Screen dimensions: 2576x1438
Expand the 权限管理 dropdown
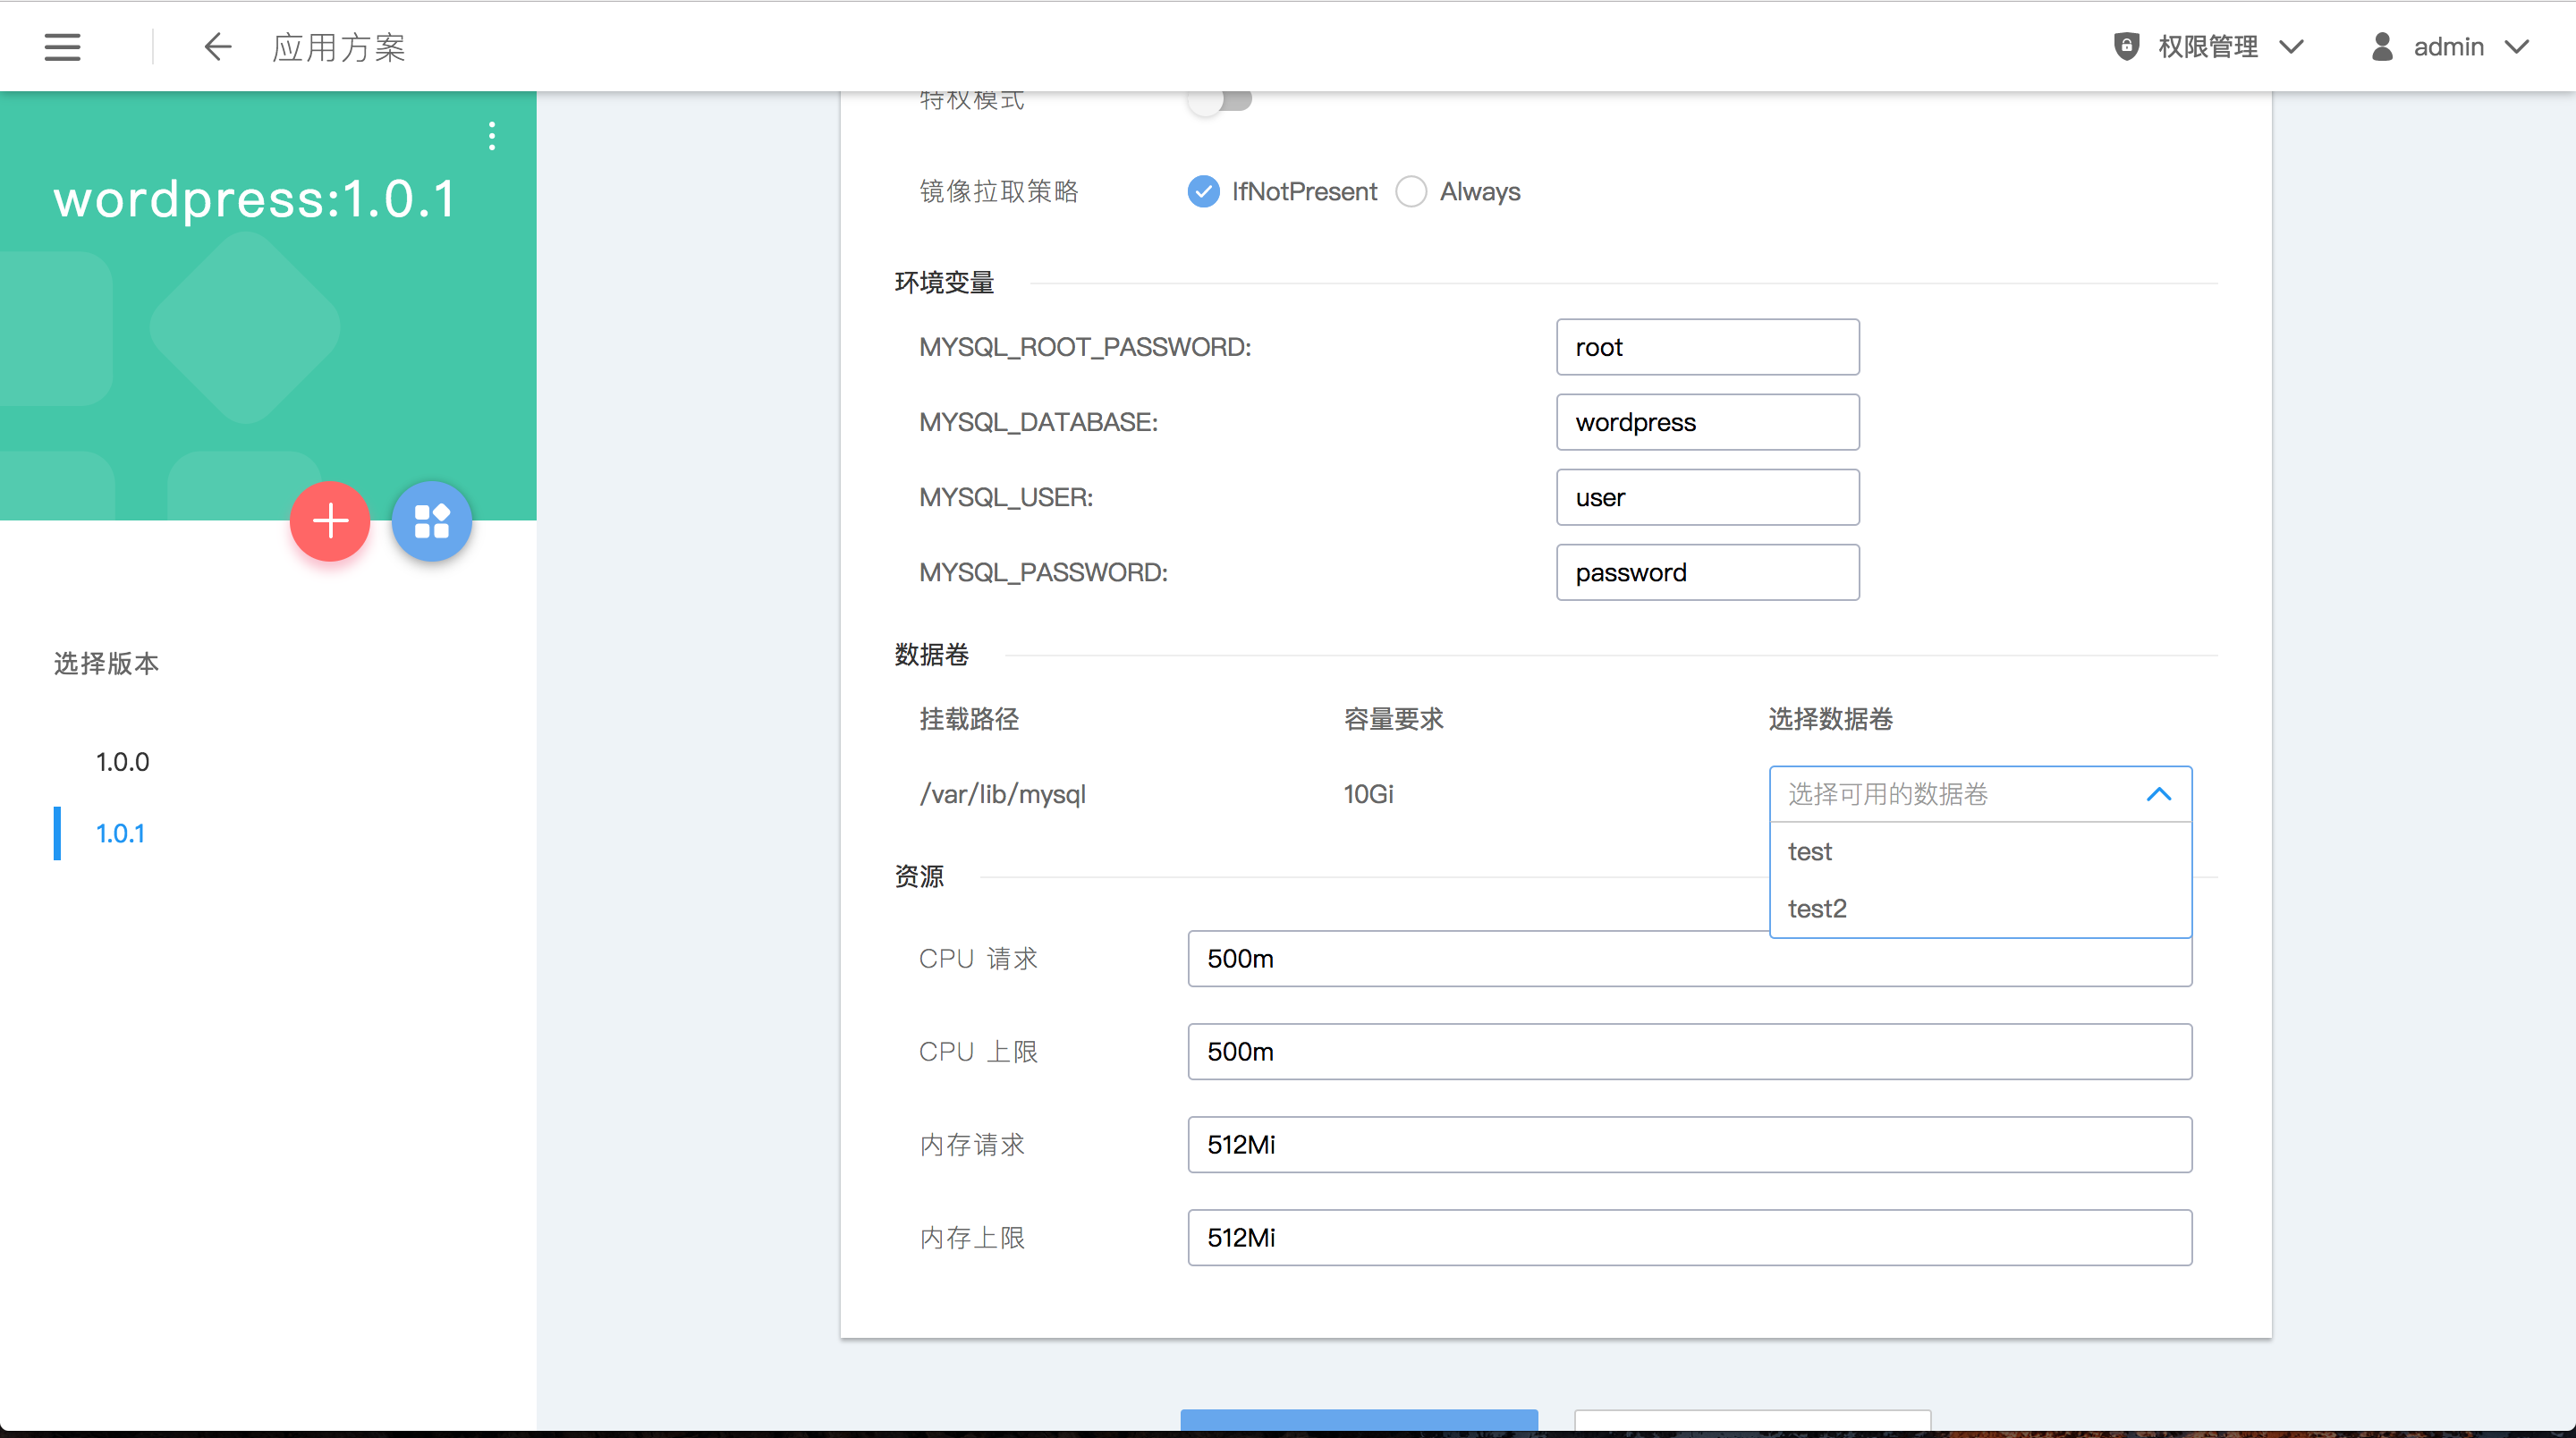pos(2292,46)
